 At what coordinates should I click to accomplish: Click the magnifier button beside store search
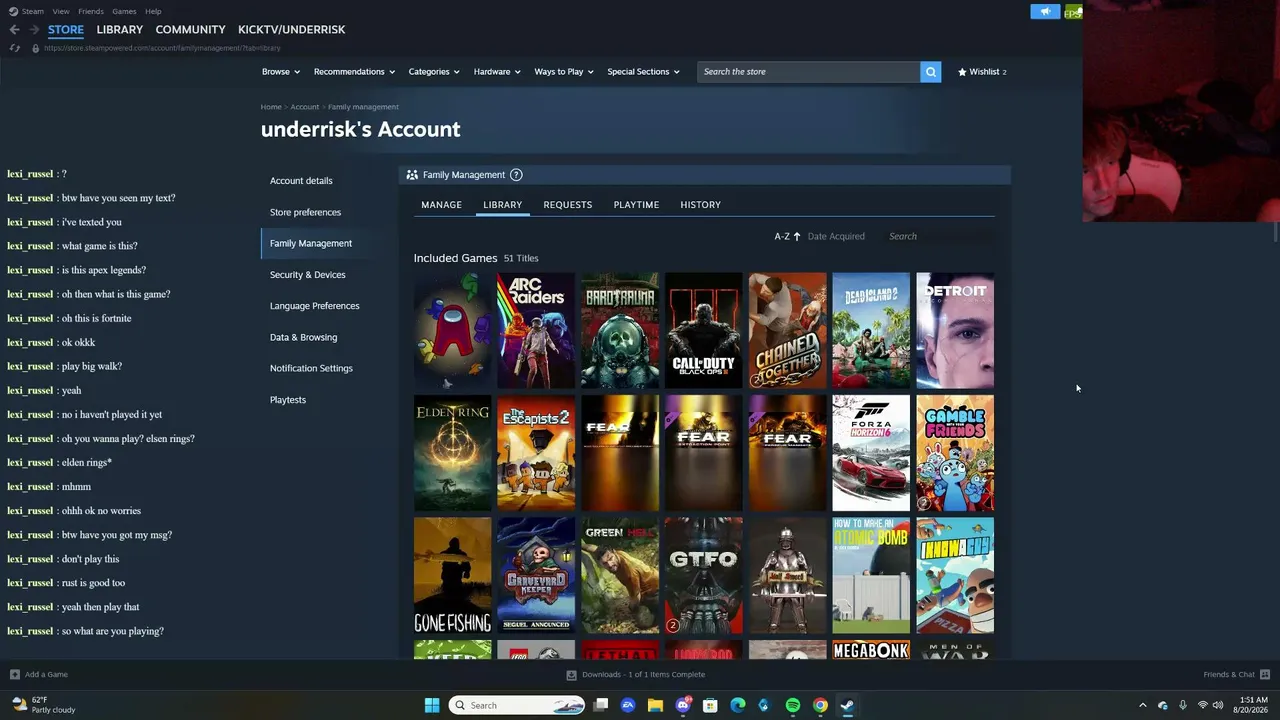coord(931,72)
